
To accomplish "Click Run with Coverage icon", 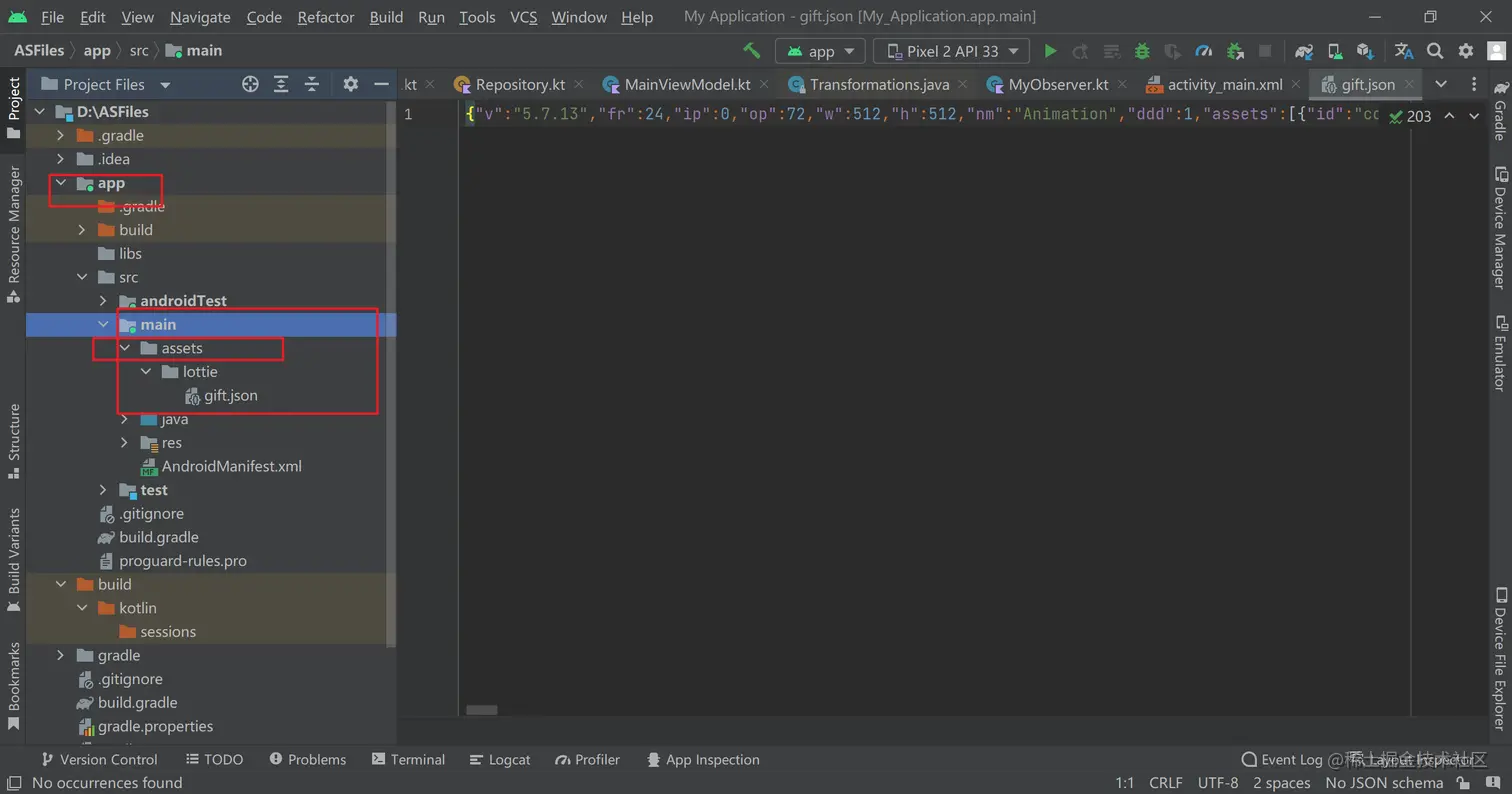I will 1173,51.
